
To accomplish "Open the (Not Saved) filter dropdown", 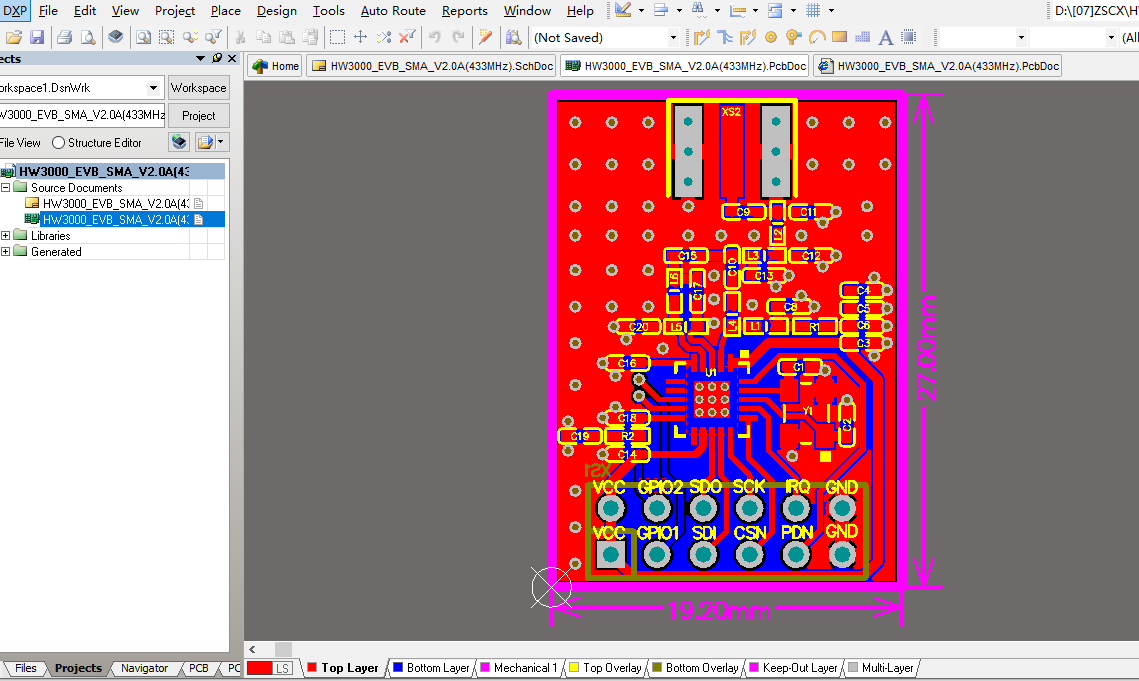I will 673,37.
